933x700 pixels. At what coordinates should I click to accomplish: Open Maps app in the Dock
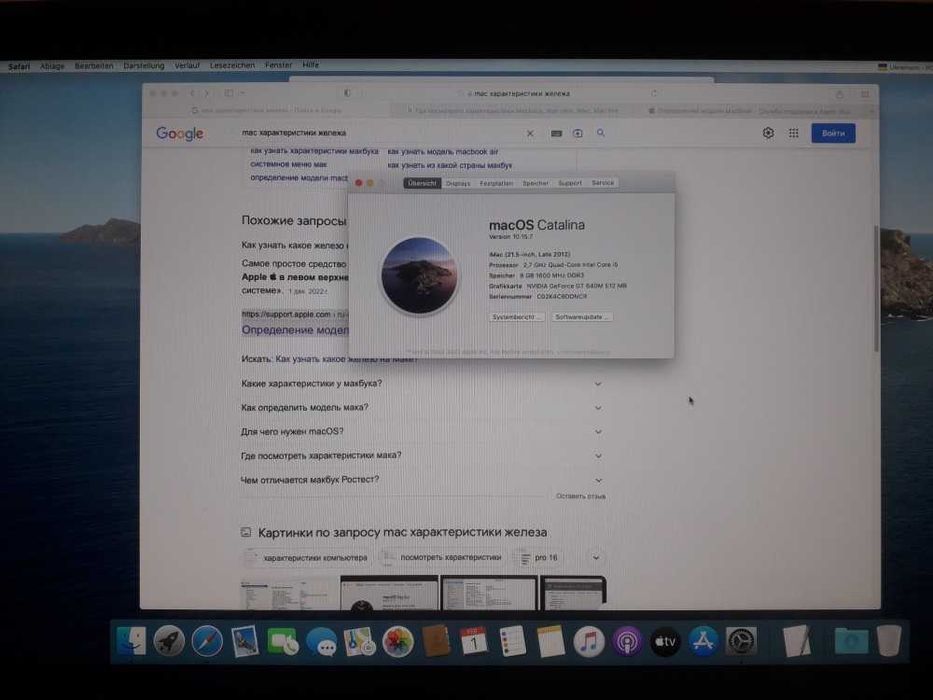click(359, 642)
